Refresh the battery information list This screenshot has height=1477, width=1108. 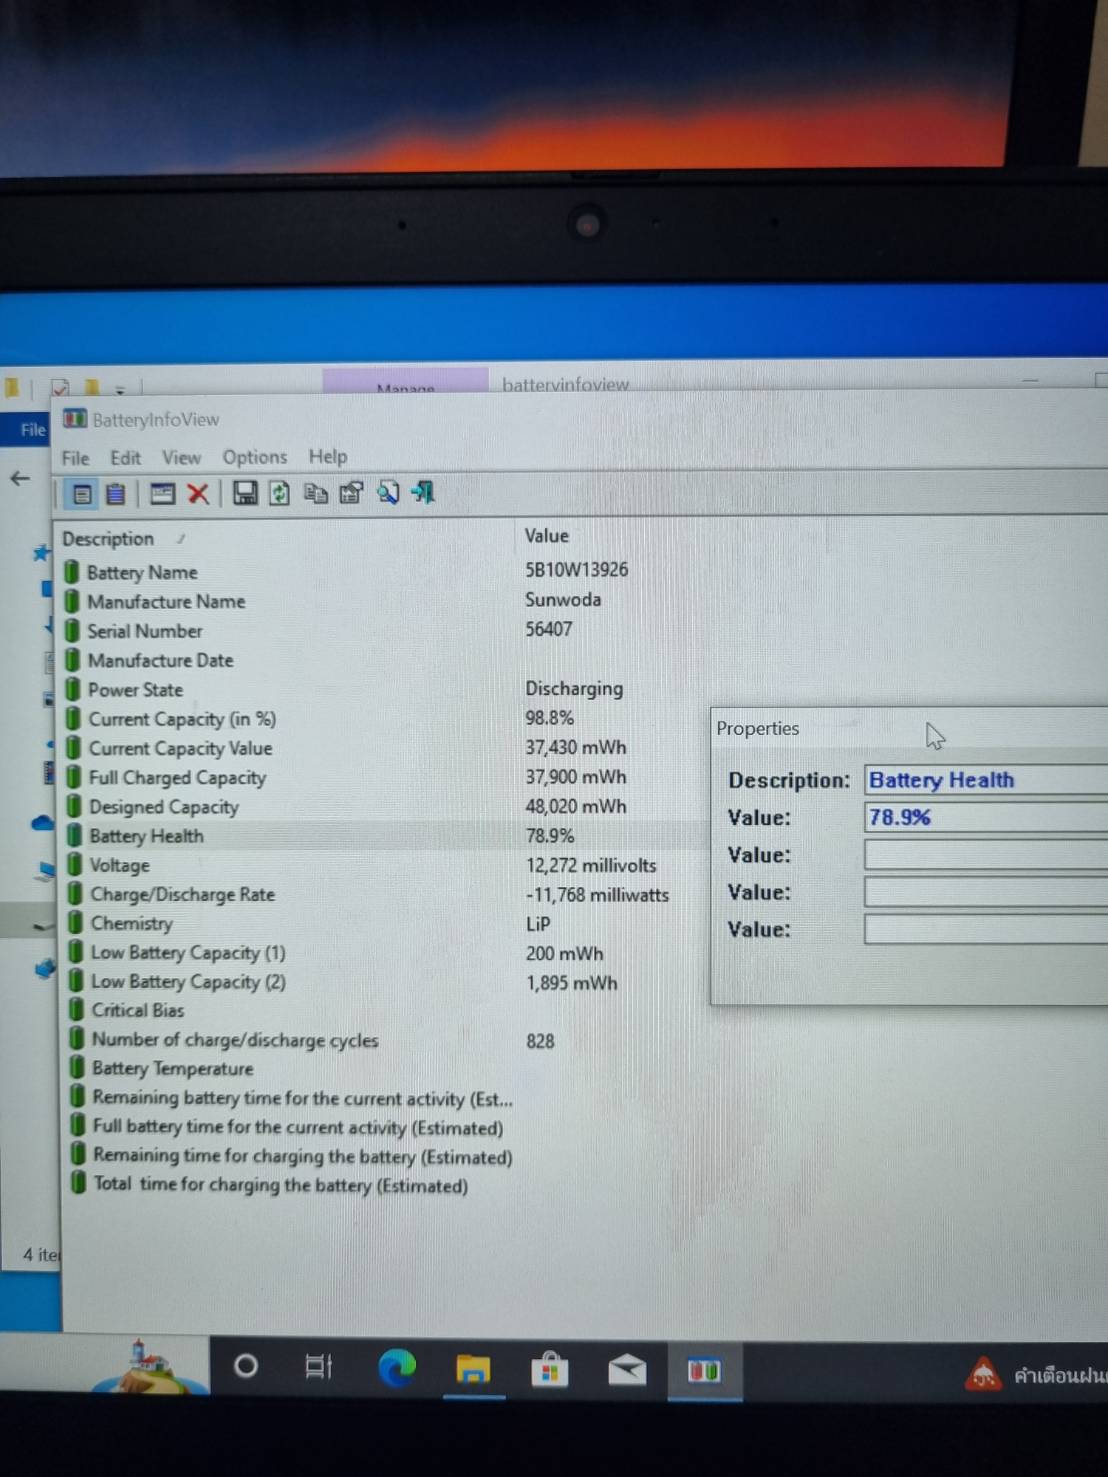[279, 493]
